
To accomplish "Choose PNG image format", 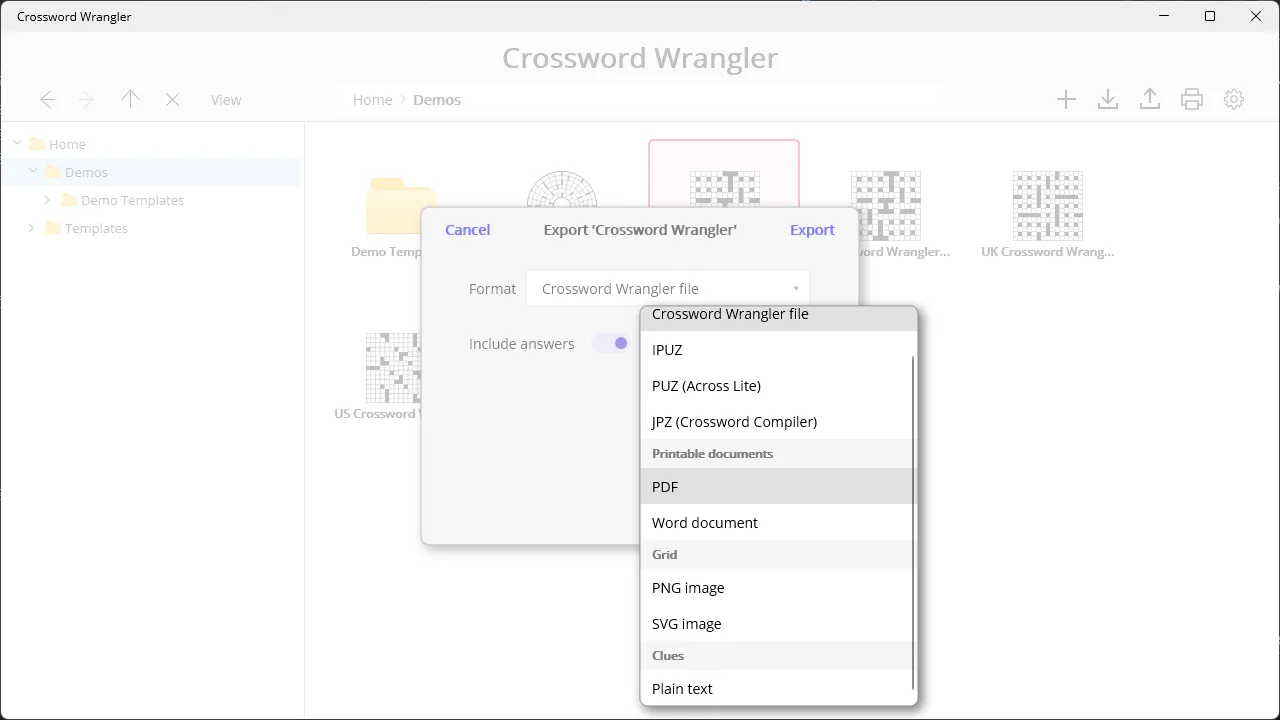I will point(777,588).
